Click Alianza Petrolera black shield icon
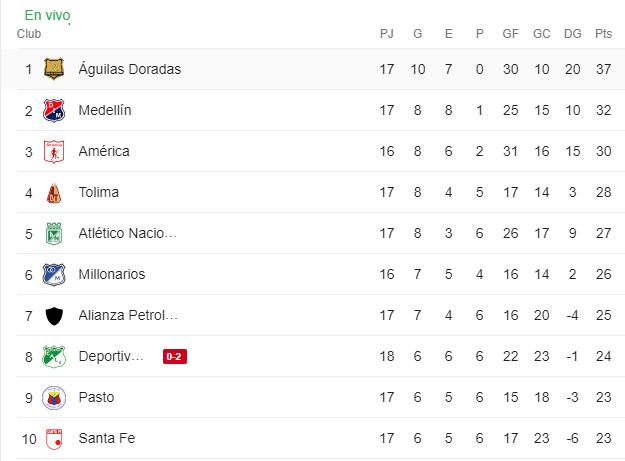This screenshot has height=461, width=625. point(54,316)
